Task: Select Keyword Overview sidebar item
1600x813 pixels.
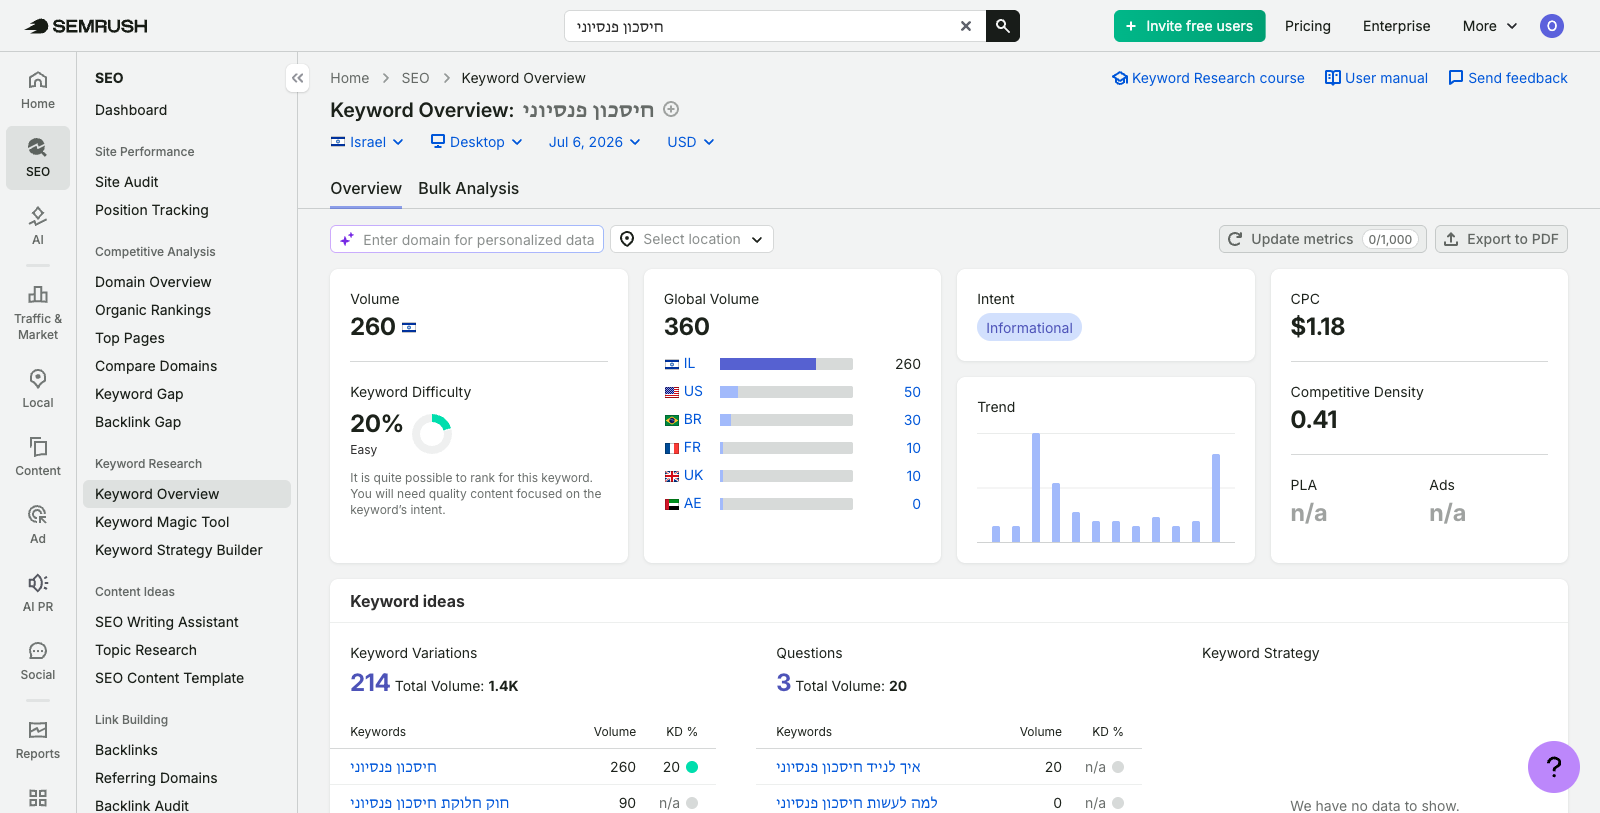Action: click(187, 494)
